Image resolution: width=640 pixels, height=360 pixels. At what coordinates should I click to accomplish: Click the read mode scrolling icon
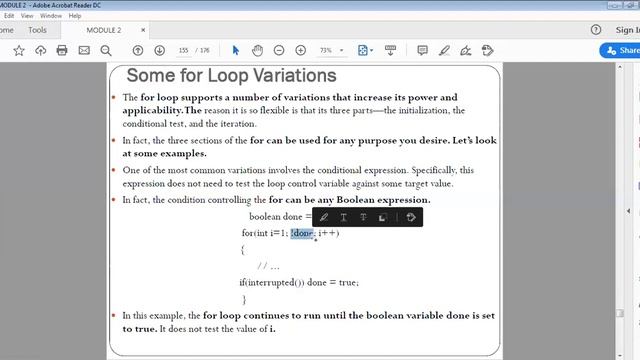click(390, 50)
